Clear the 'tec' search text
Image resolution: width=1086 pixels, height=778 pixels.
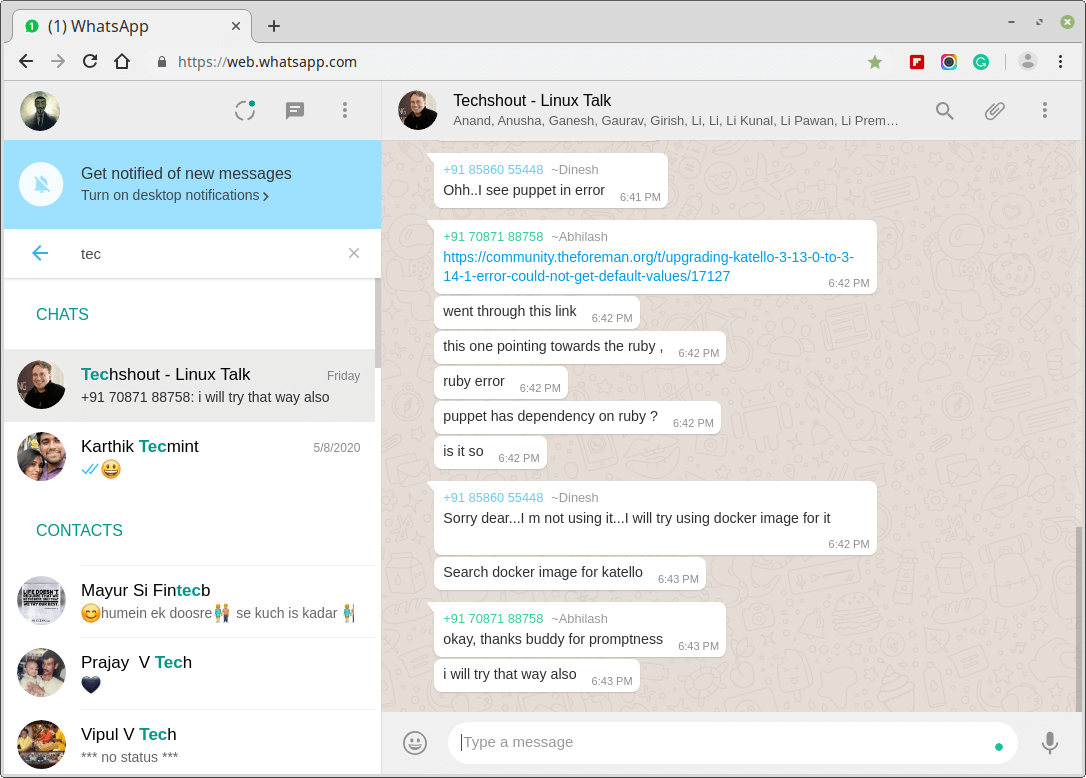(353, 253)
